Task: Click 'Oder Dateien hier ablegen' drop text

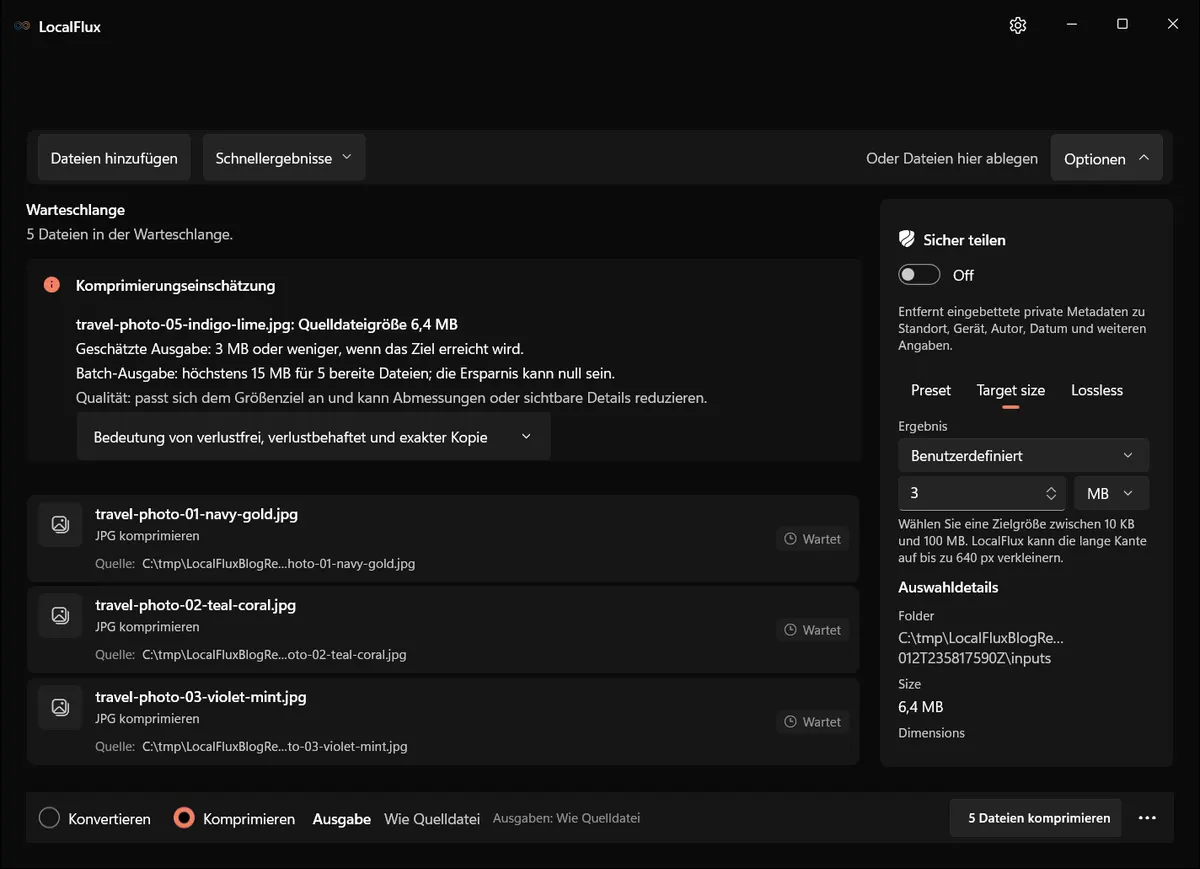Action: click(952, 158)
